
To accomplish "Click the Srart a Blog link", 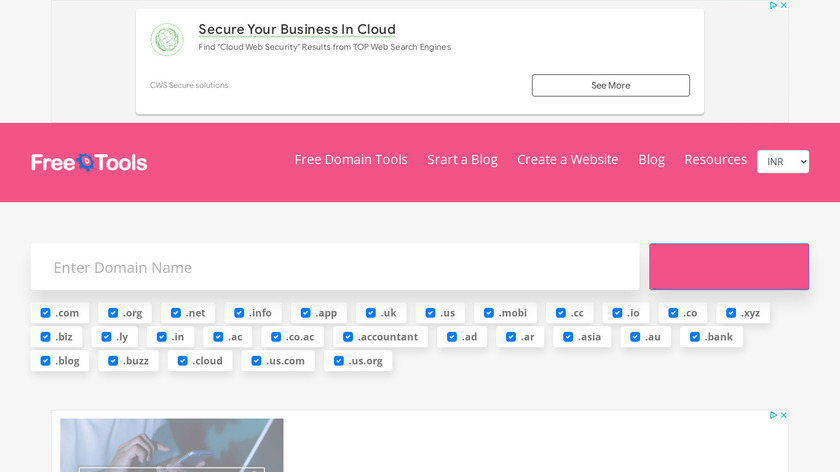I will tap(462, 160).
